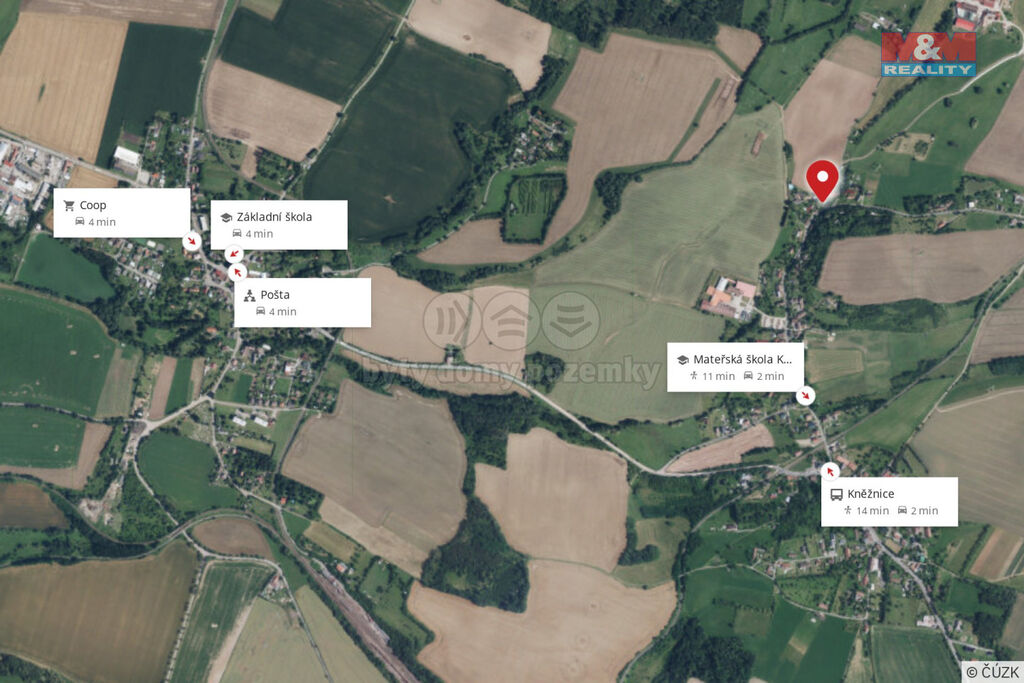
Task: Click the walking time 14 min on Kněžnice
Action: point(867,511)
